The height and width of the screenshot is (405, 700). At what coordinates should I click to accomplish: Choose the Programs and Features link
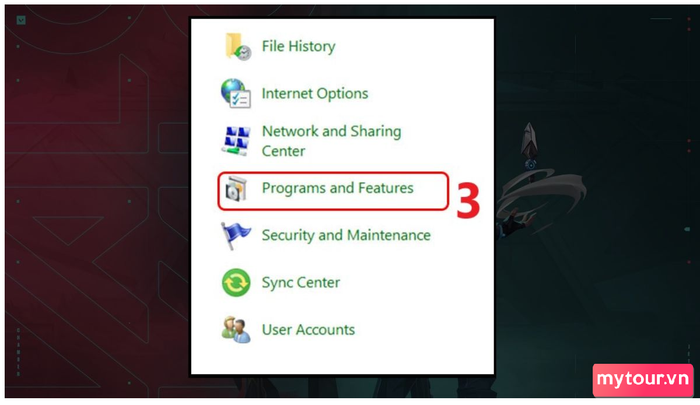coord(338,188)
